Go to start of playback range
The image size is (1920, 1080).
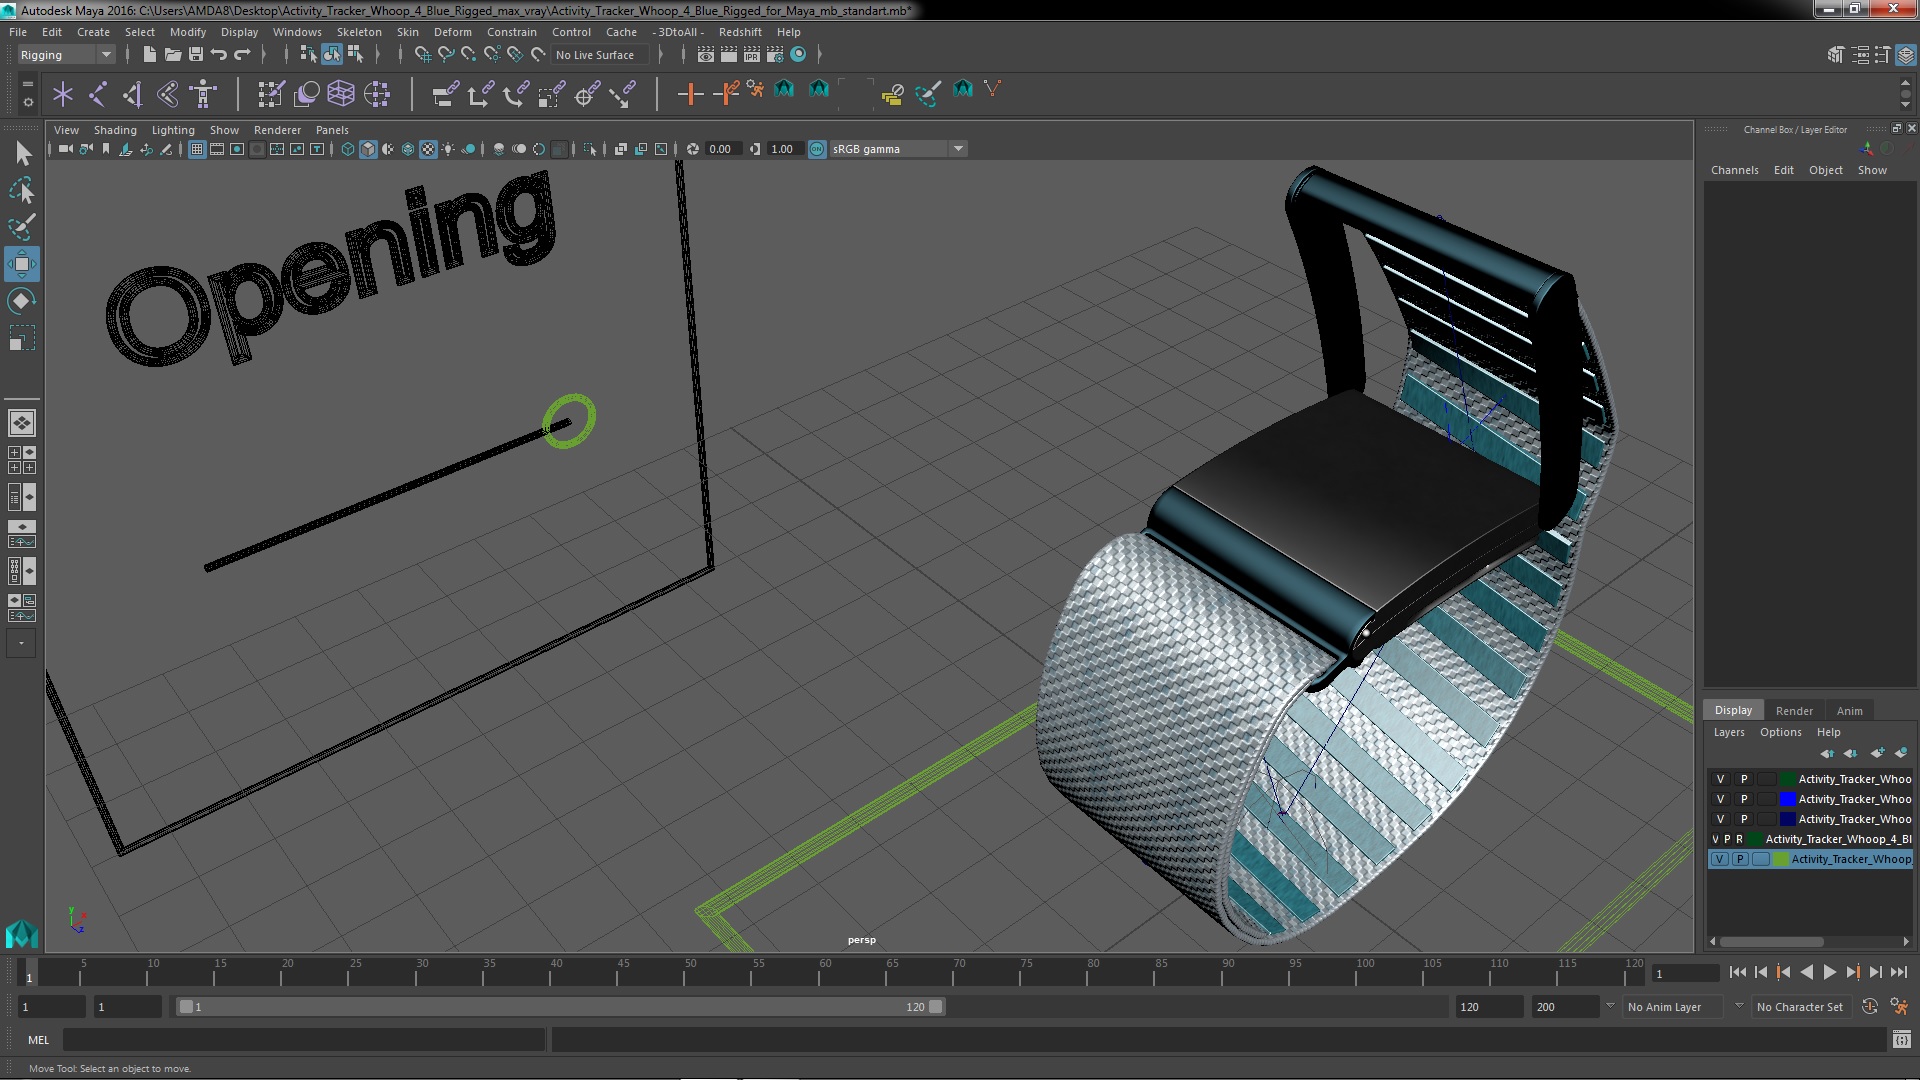[1737, 972]
